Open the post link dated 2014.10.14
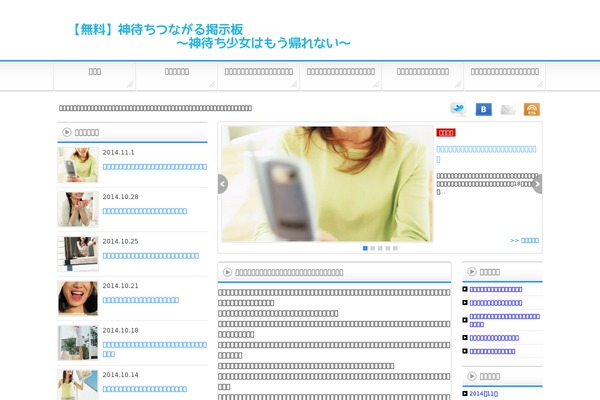This screenshot has height=400, width=600. click(145, 389)
